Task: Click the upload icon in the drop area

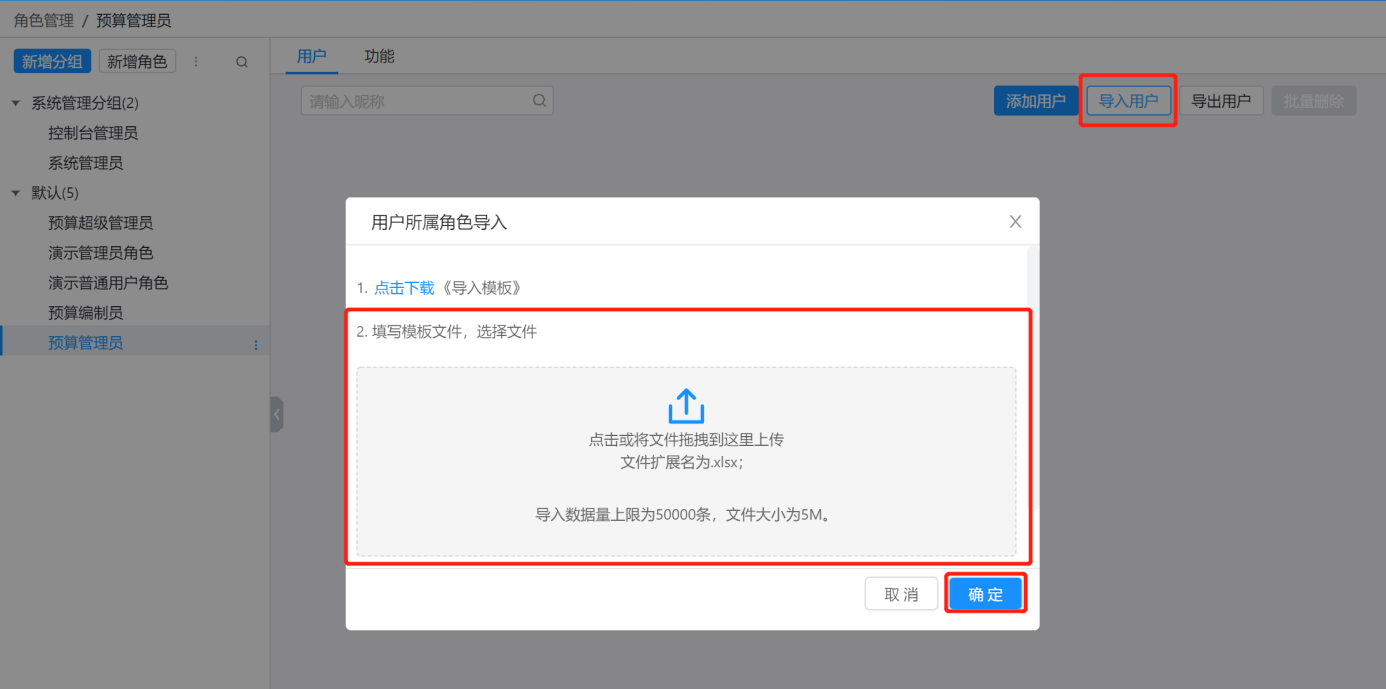Action: point(686,406)
